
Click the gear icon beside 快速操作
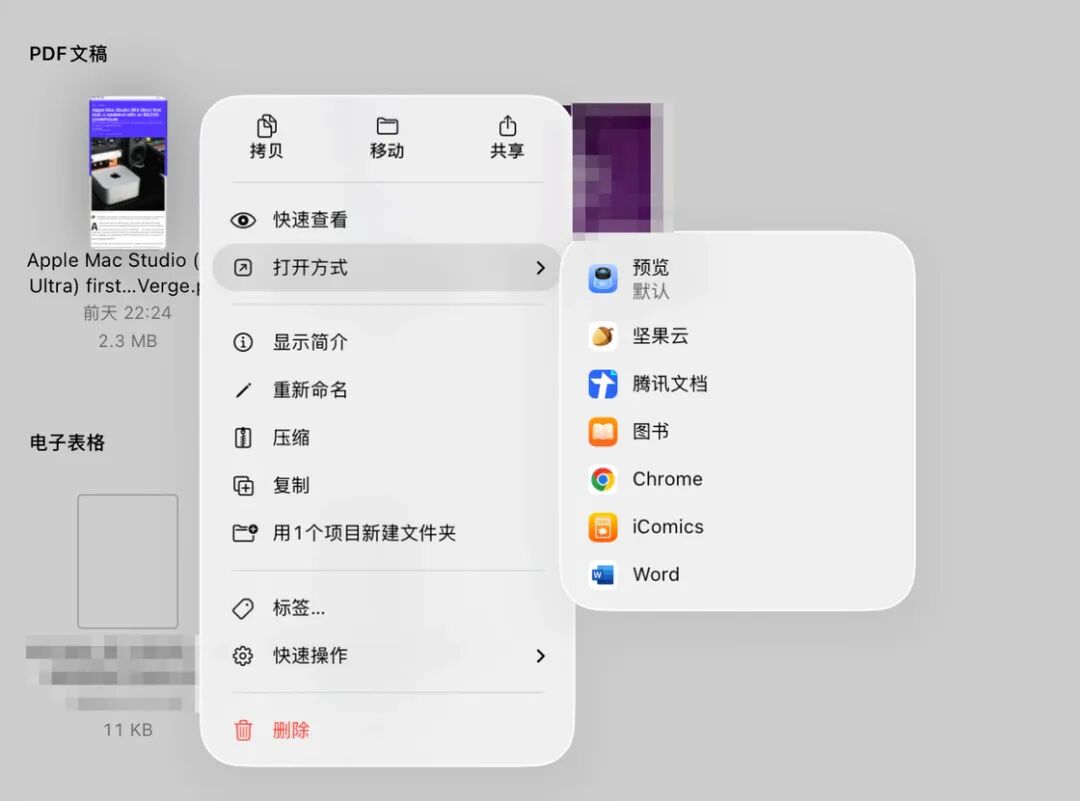[x=243, y=656]
